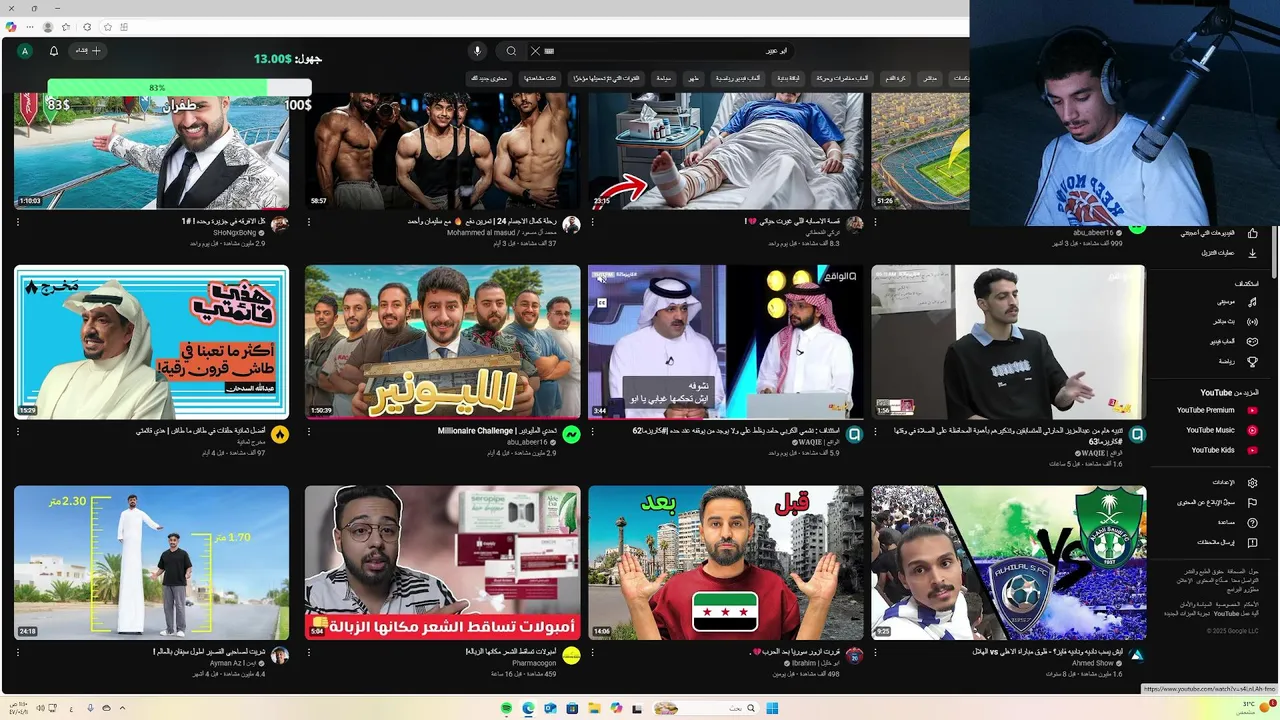Open Edge Copilot icon in the browser toolbar
Screen dimensions: 1280x720
[11, 27]
